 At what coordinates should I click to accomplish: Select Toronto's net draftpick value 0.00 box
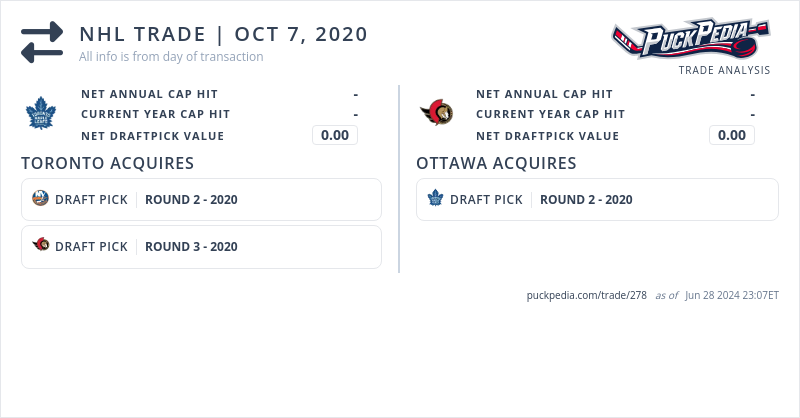point(335,135)
